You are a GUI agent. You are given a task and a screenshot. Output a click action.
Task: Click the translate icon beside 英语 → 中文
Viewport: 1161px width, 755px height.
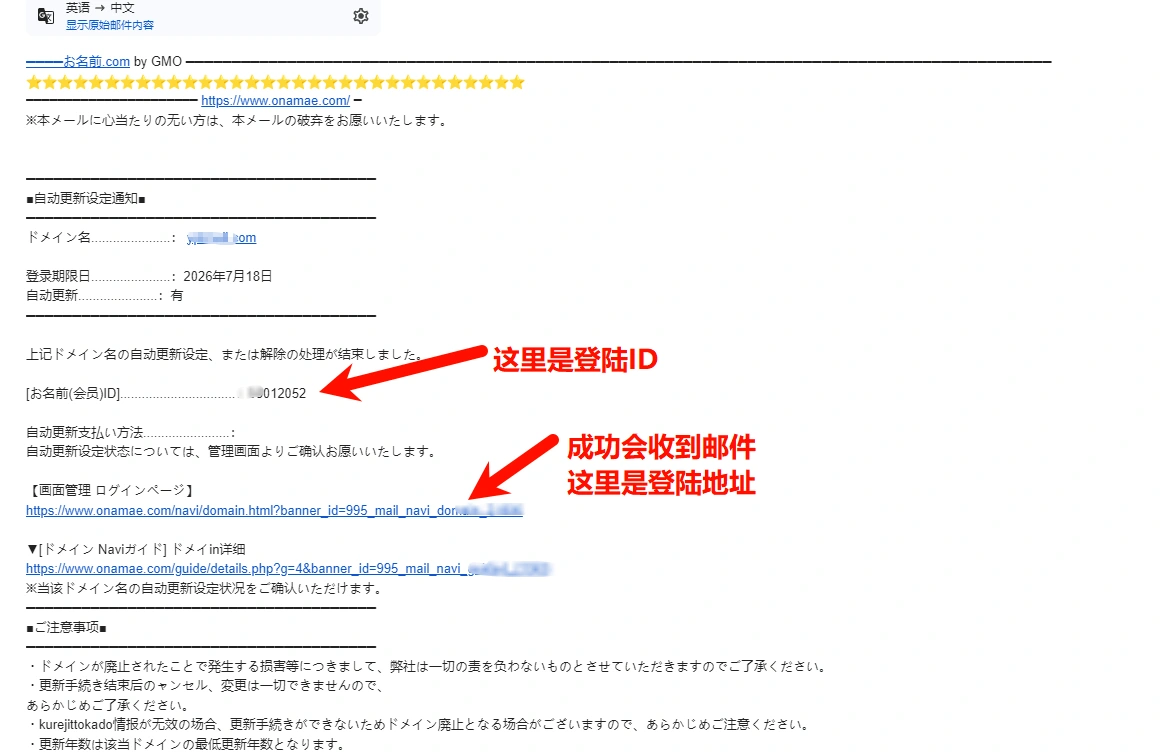coord(45,16)
